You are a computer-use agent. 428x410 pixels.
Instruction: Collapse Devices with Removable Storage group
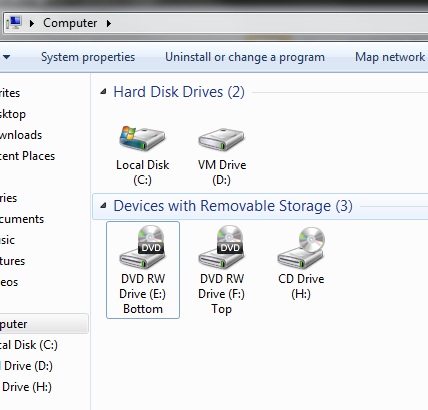pyautogui.click(x=103, y=205)
